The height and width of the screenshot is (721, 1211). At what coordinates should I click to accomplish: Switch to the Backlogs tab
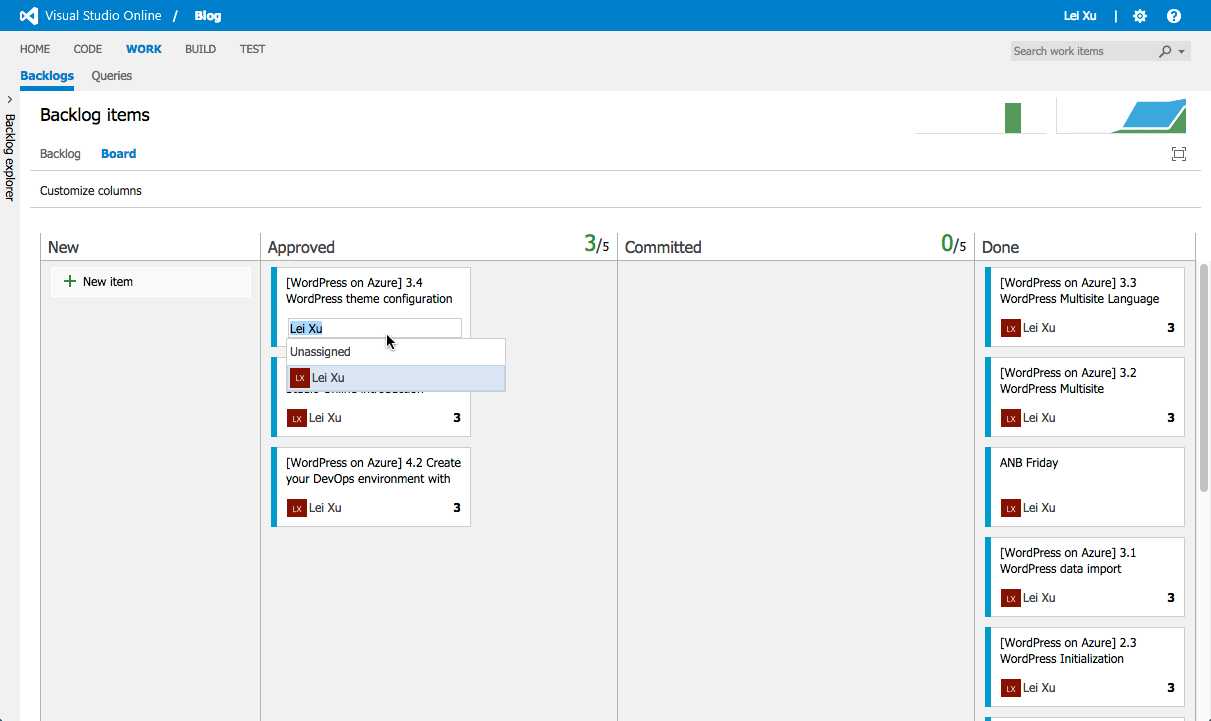click(47, 76)
